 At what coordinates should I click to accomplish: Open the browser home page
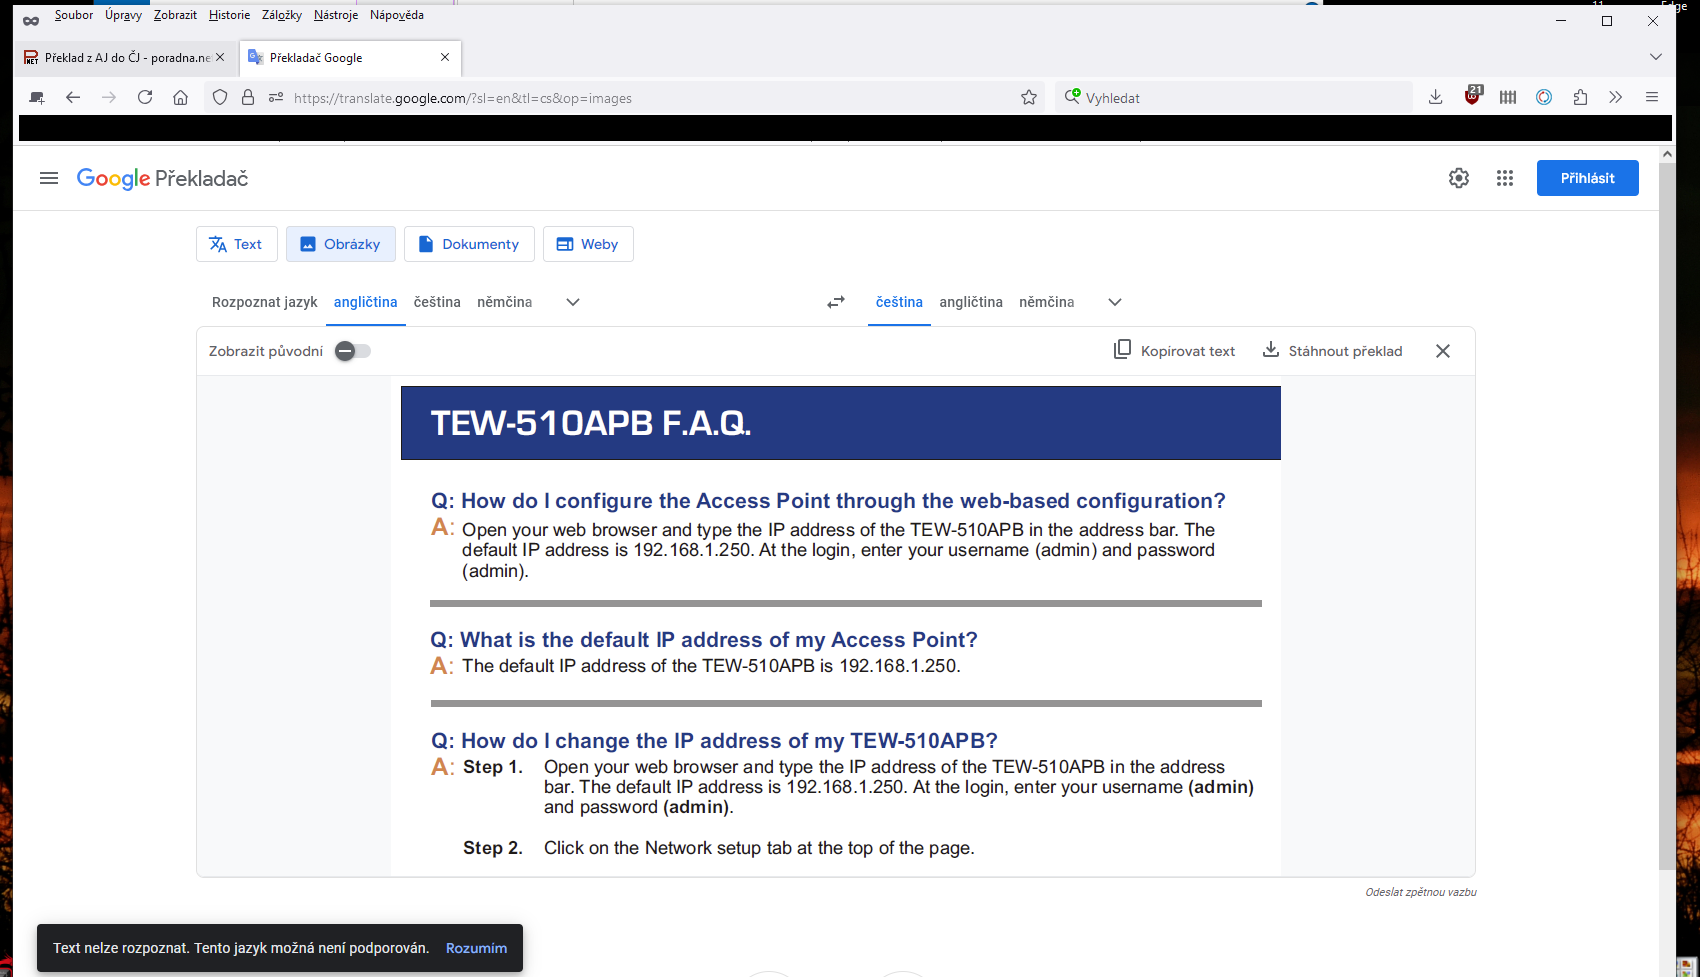(181, 97)
